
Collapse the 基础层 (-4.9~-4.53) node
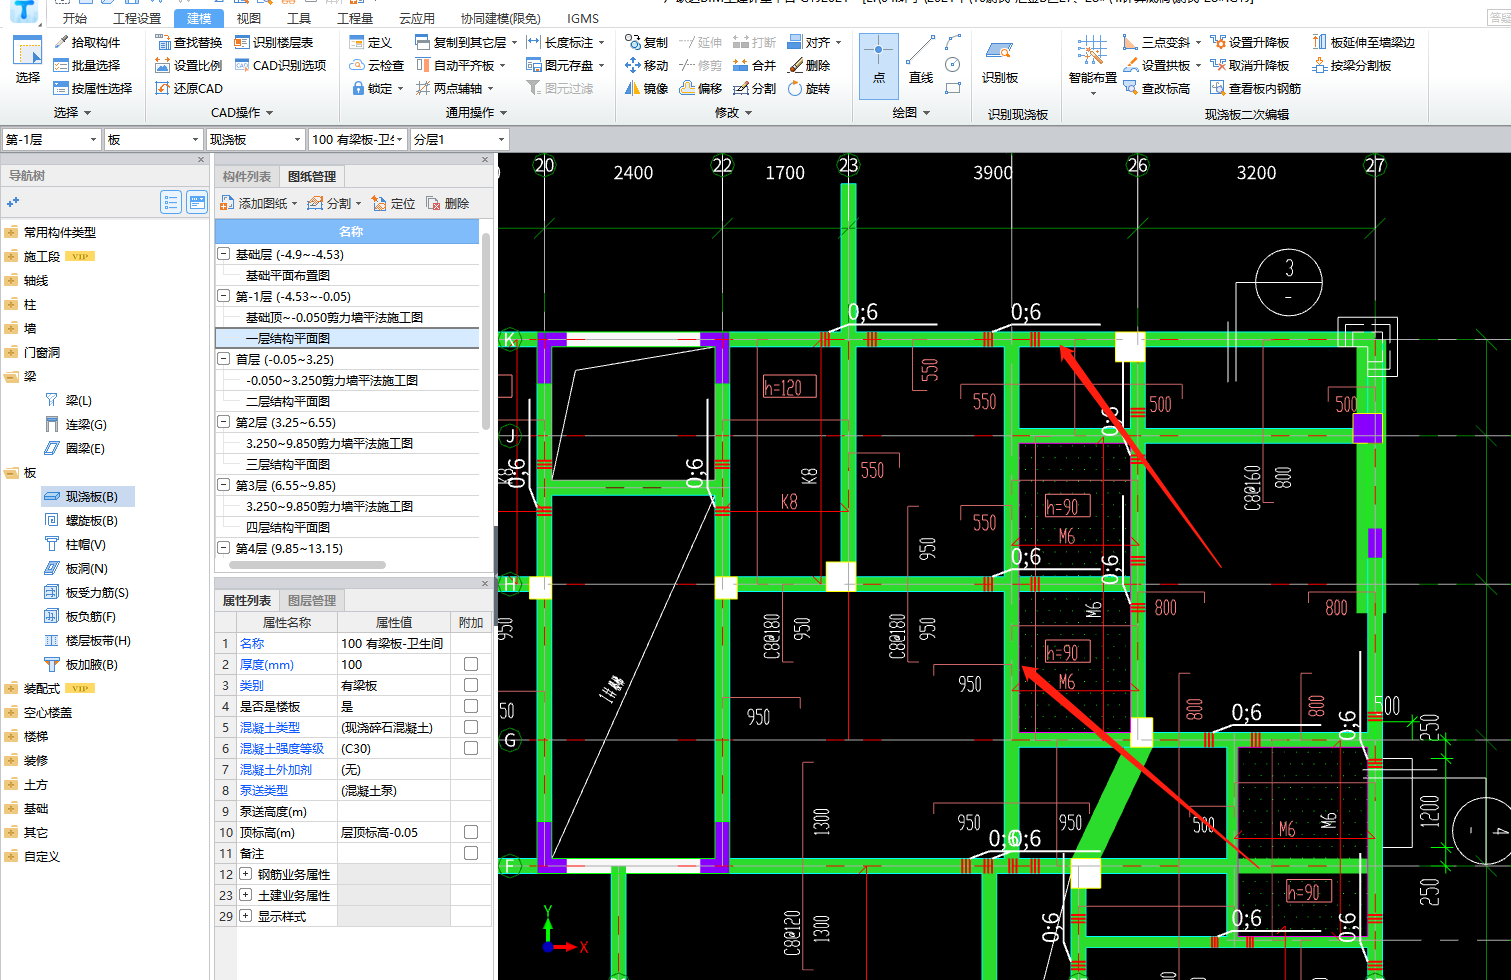[x=224, y=254]
